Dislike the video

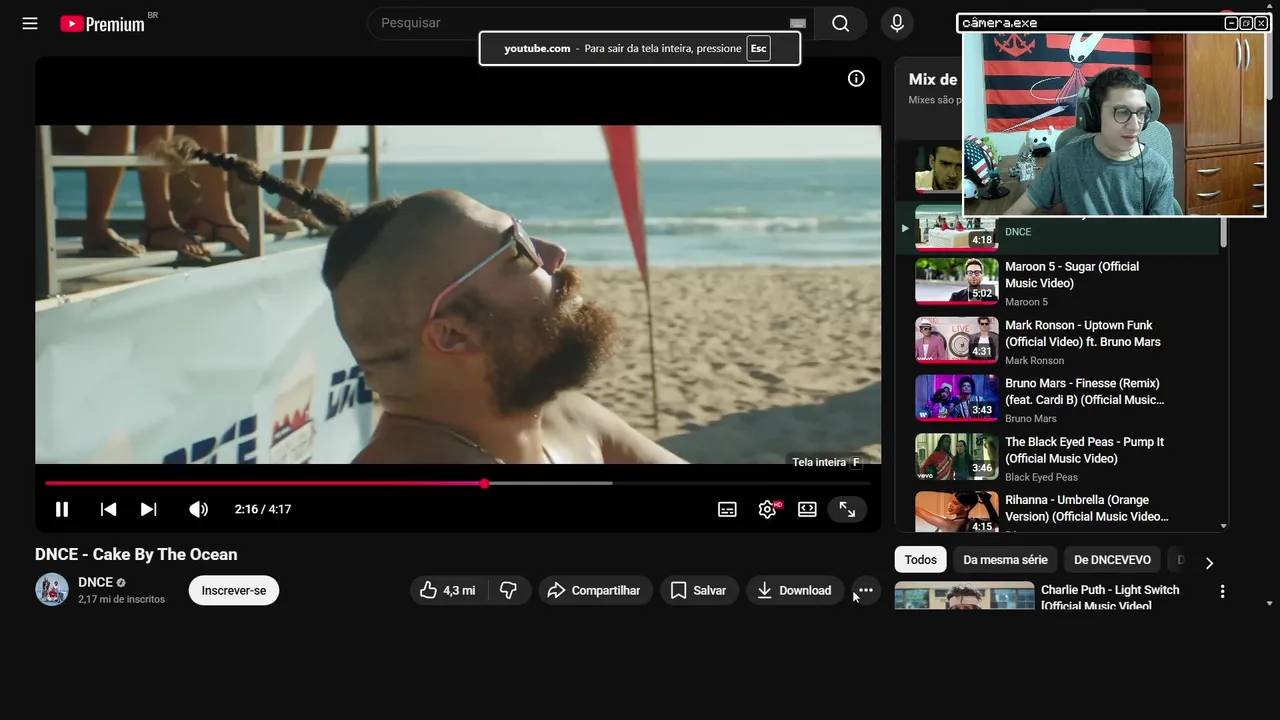pyautogui.click(x=508, y=590)
